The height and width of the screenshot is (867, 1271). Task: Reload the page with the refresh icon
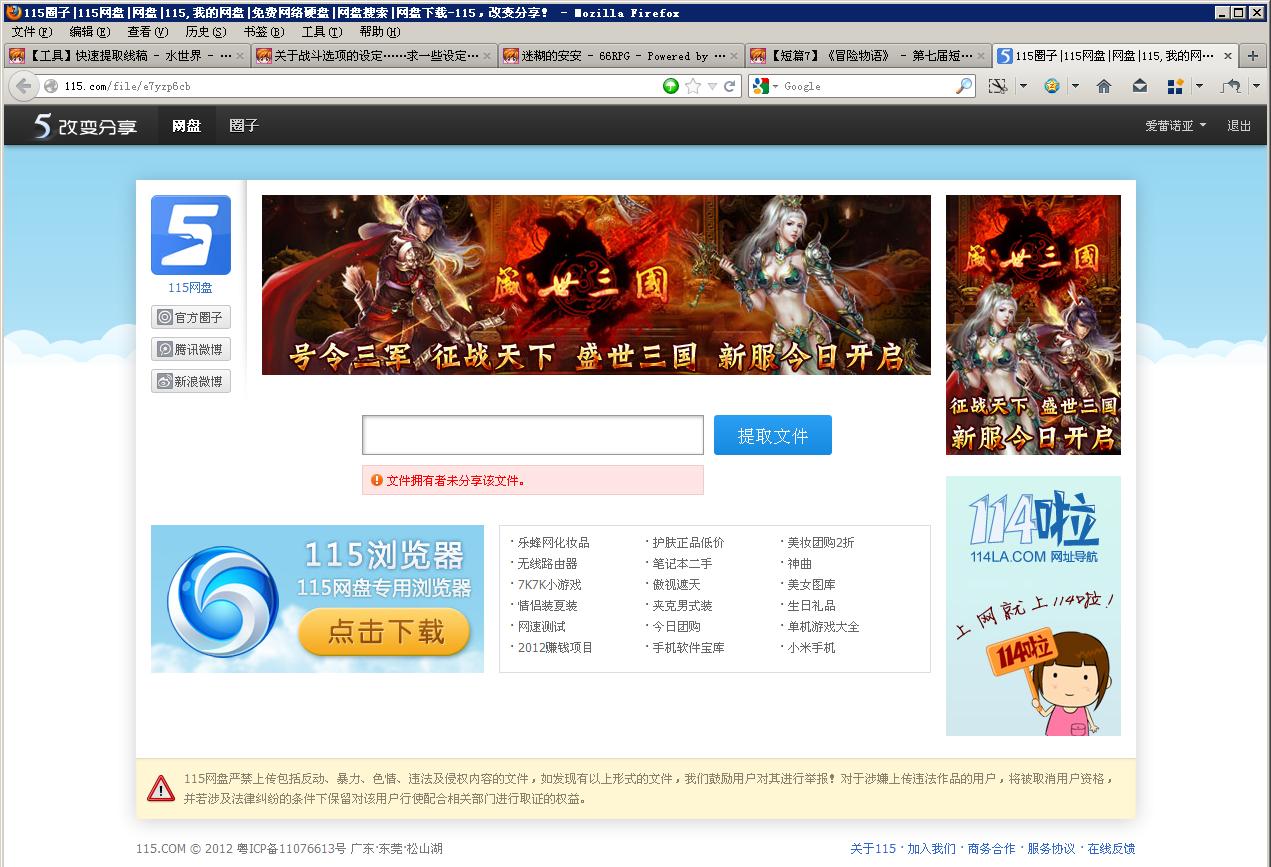tap(730, 86)
